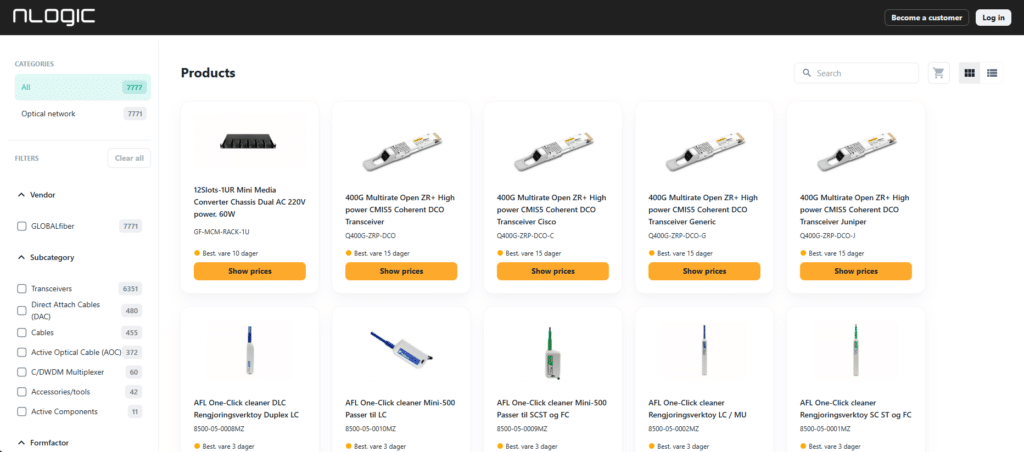The height and width of the screenshot is (452, 1024).
Task: Enable the Transceivers subcategory filter
Action: 22,289
